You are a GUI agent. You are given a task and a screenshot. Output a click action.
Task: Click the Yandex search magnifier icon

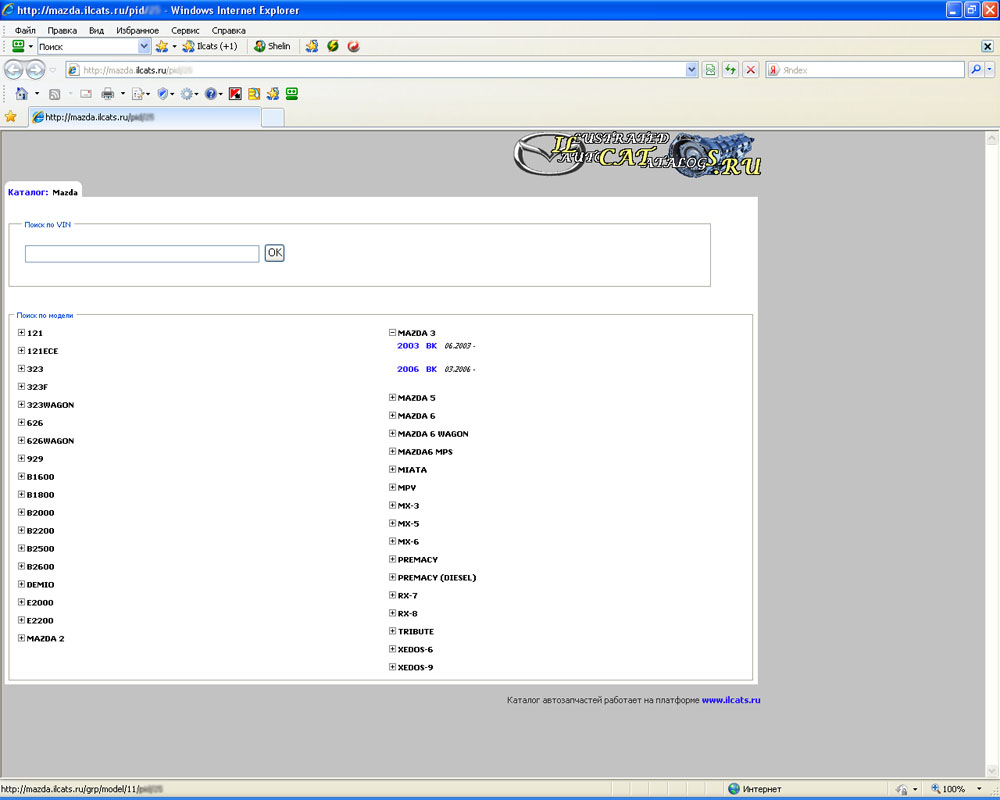pyautogui.click(x=975, y=70)
